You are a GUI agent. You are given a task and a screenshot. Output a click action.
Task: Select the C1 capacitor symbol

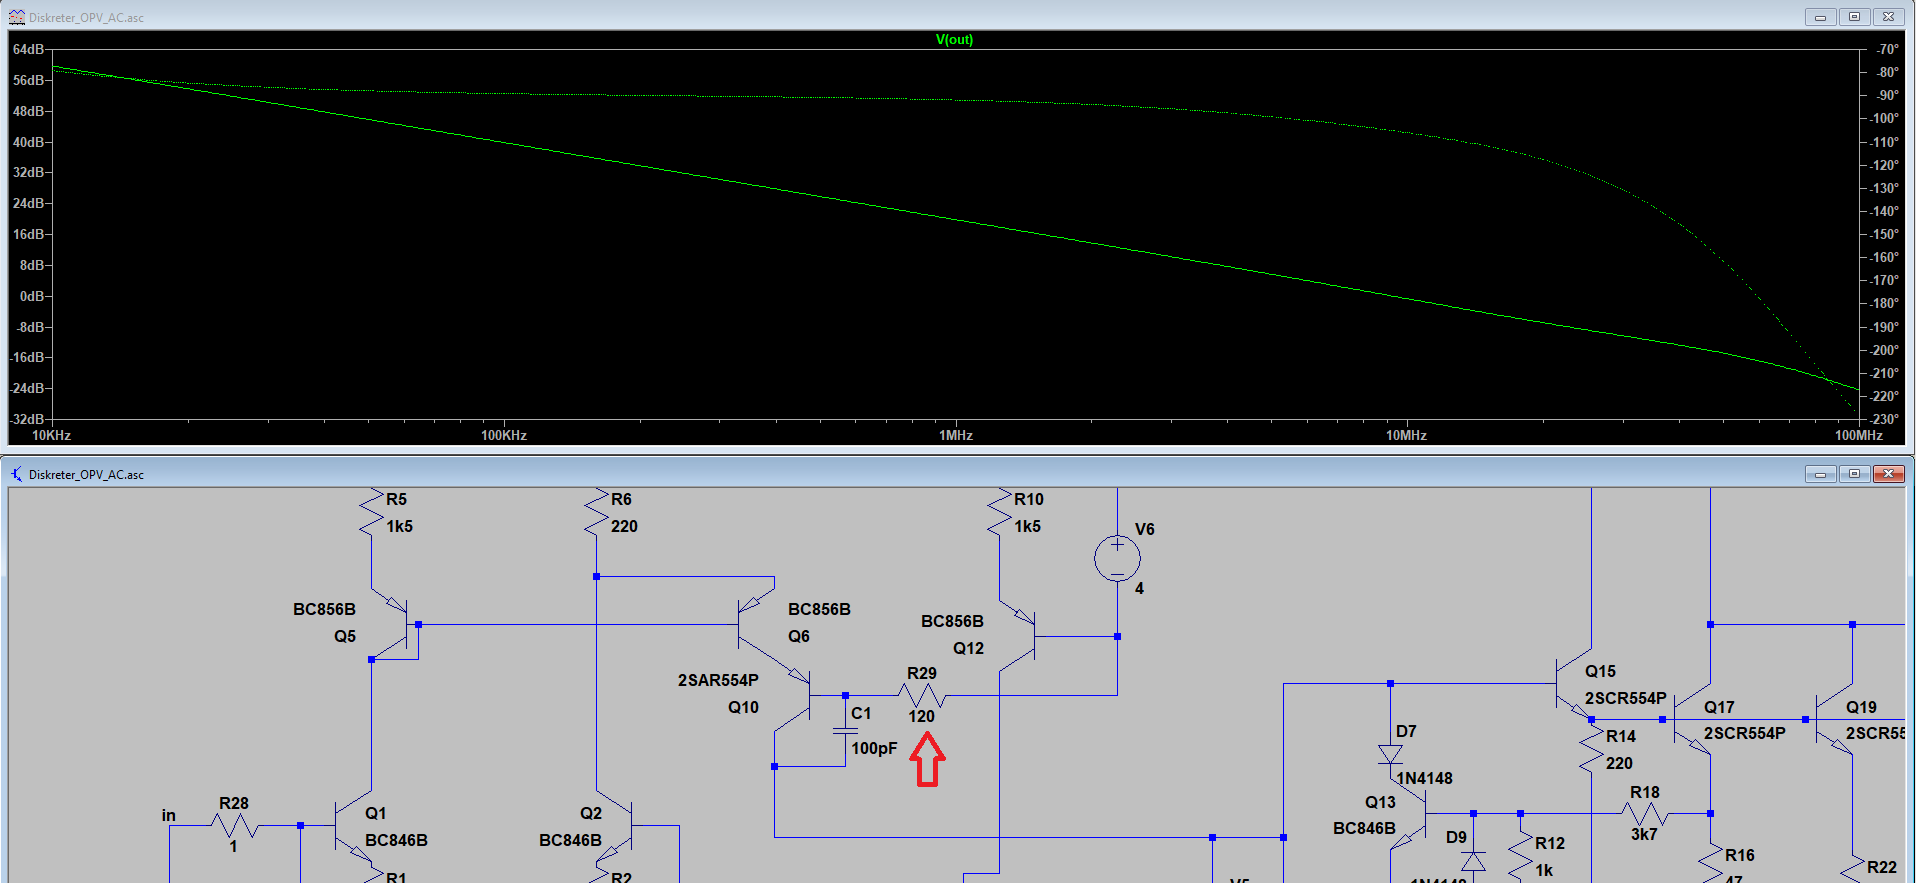pos(845,731)
